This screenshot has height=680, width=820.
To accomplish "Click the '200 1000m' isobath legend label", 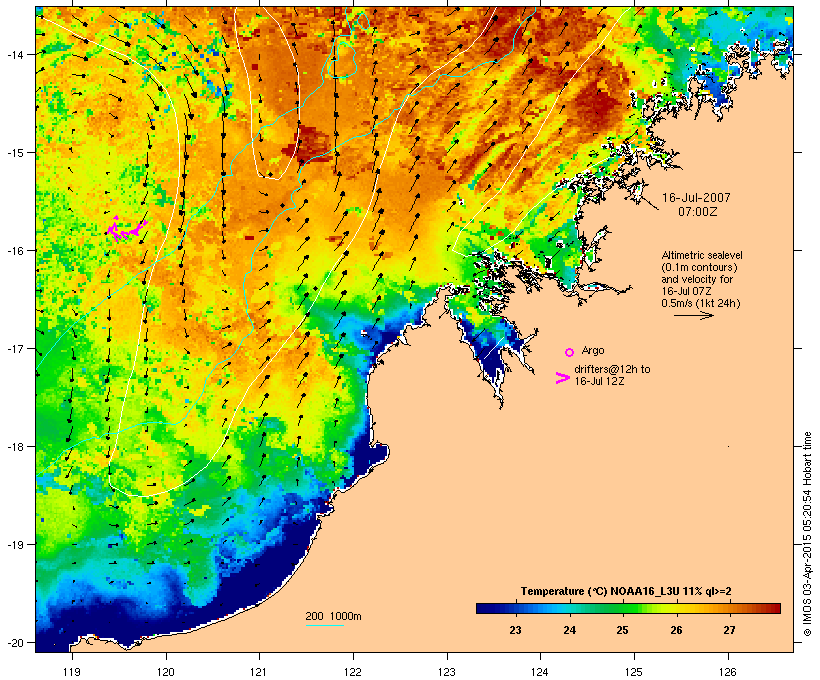I will point(333,616).
